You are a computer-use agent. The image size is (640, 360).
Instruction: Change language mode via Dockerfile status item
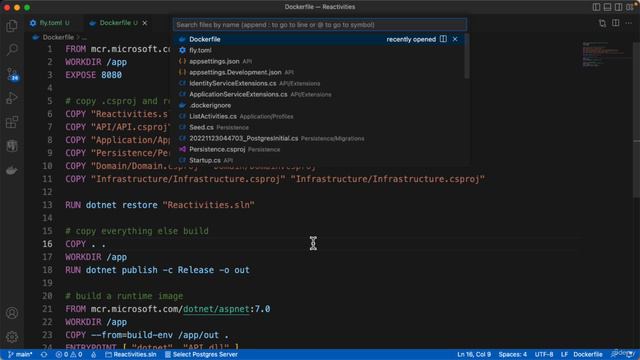[588, 354]
